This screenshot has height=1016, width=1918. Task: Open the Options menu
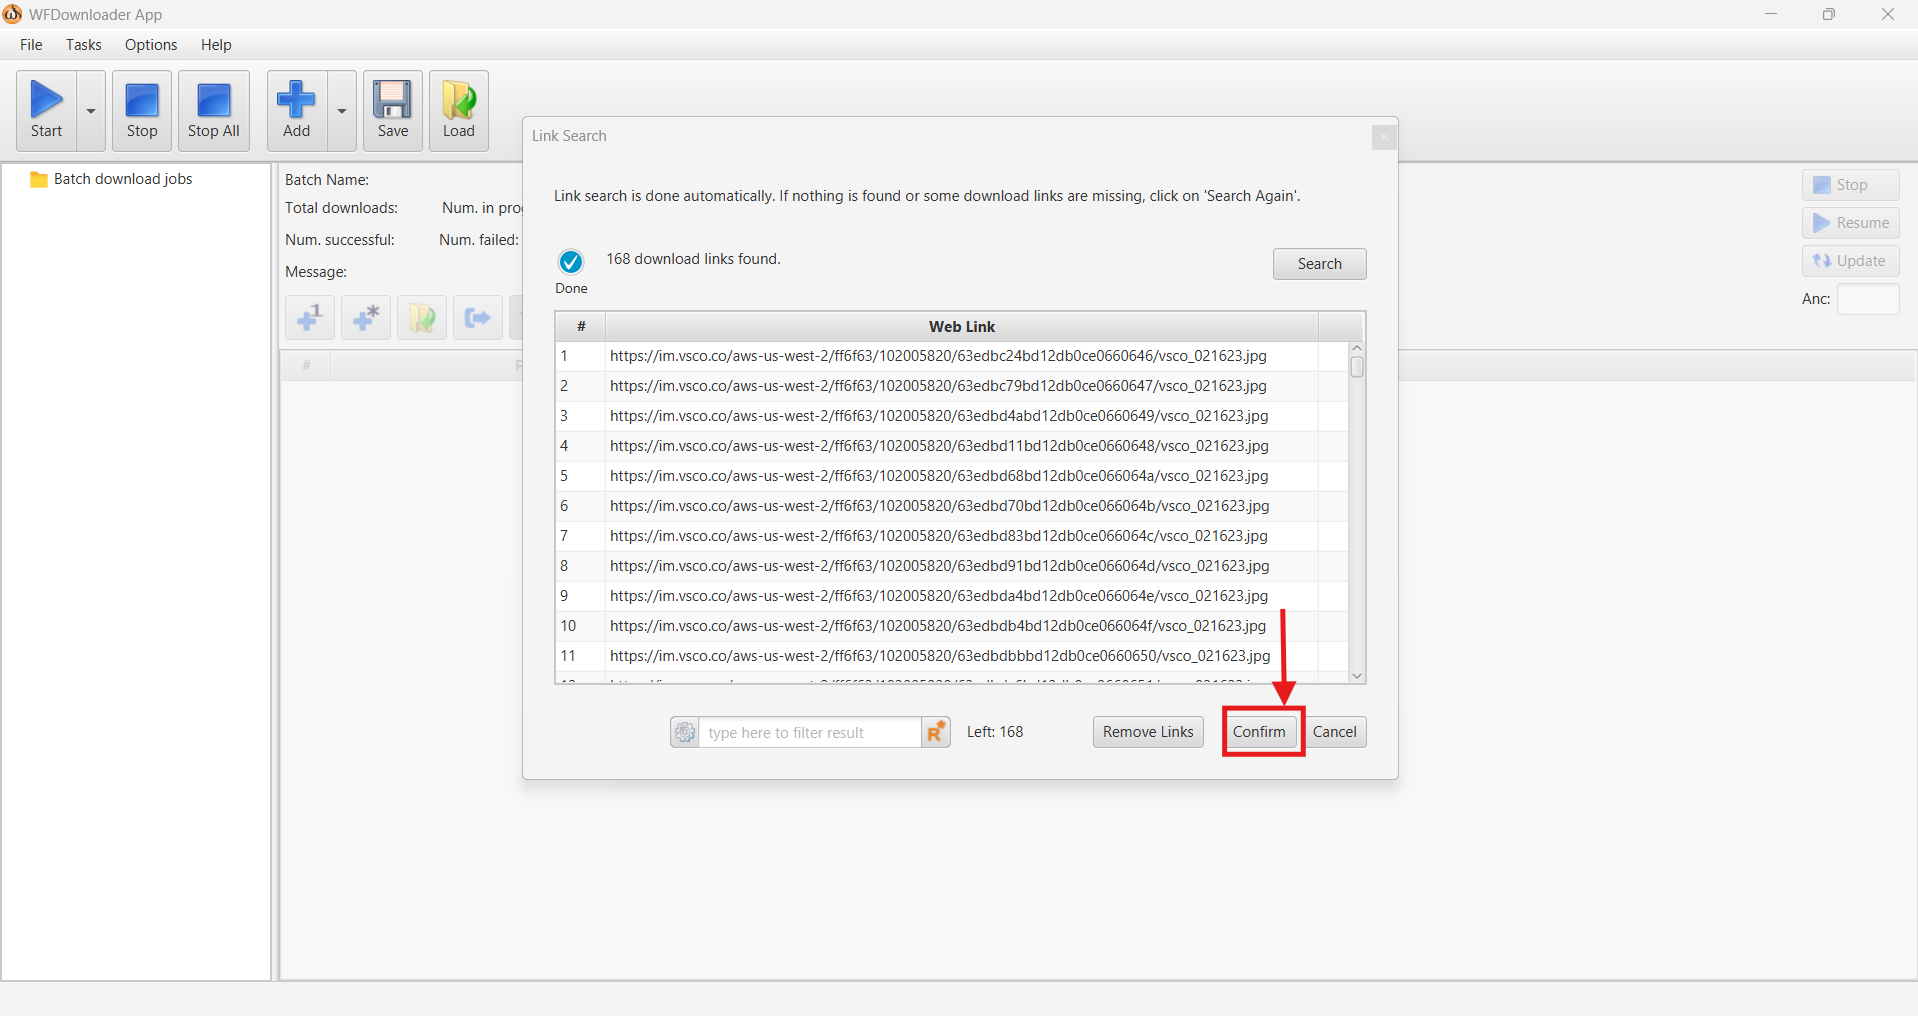tap(150, 44)
